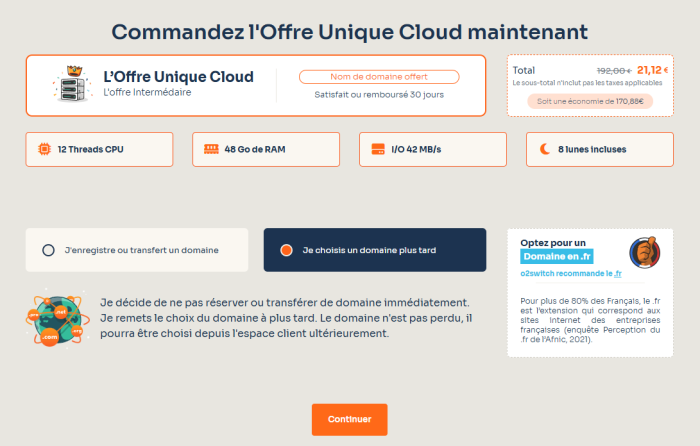This screenshot has width=700, height=446.
Task: Click the "Soit une économie de 170,88€" pill
Action: pyautogui.click(x=590, y=101)
